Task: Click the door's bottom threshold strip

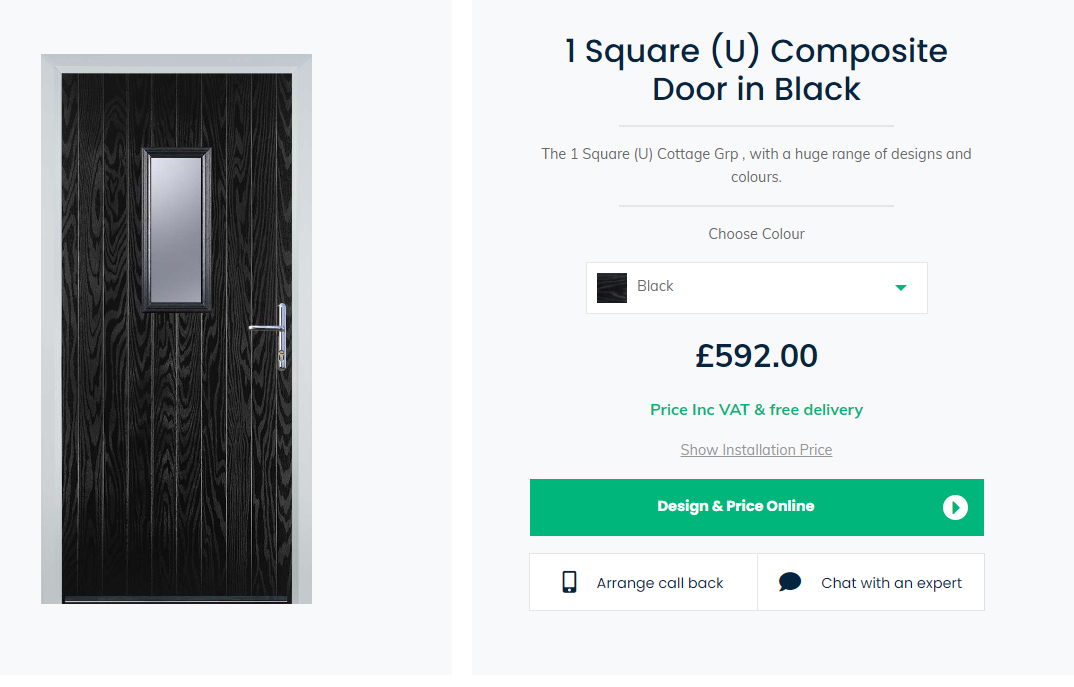Action: click(x=176, y=601)
